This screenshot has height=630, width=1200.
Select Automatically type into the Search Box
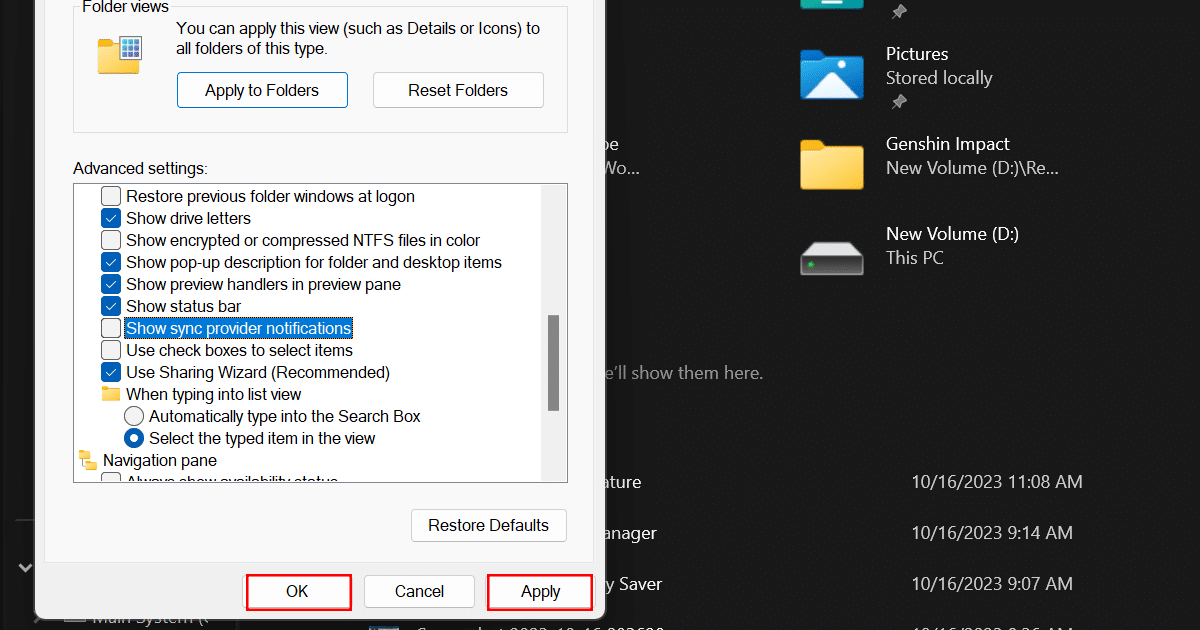pyautogui.click(x=134, y=416)
